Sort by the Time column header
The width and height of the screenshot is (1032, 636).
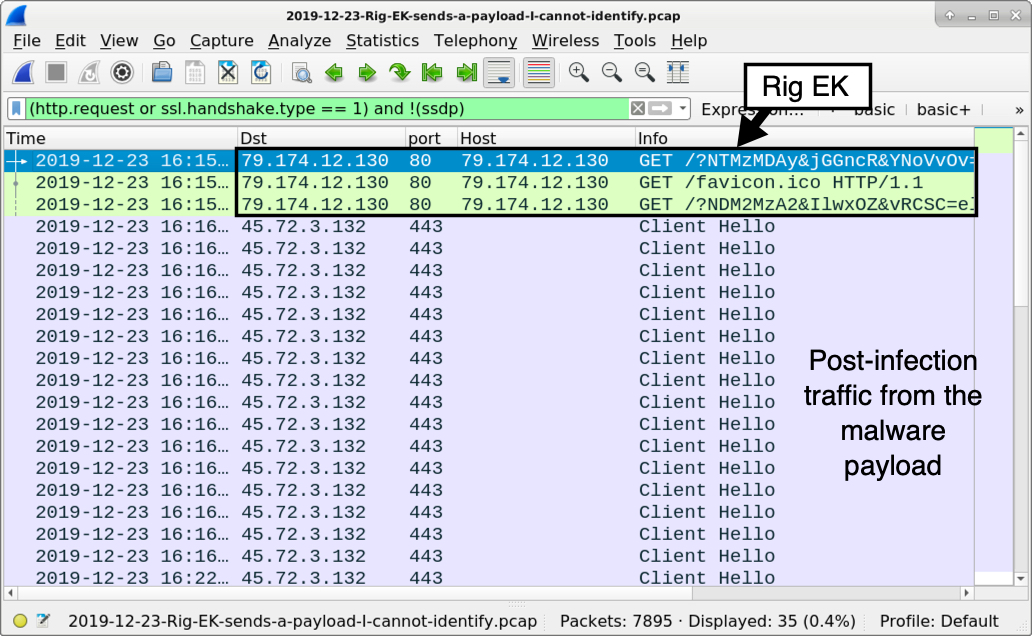tap(120, 138)
